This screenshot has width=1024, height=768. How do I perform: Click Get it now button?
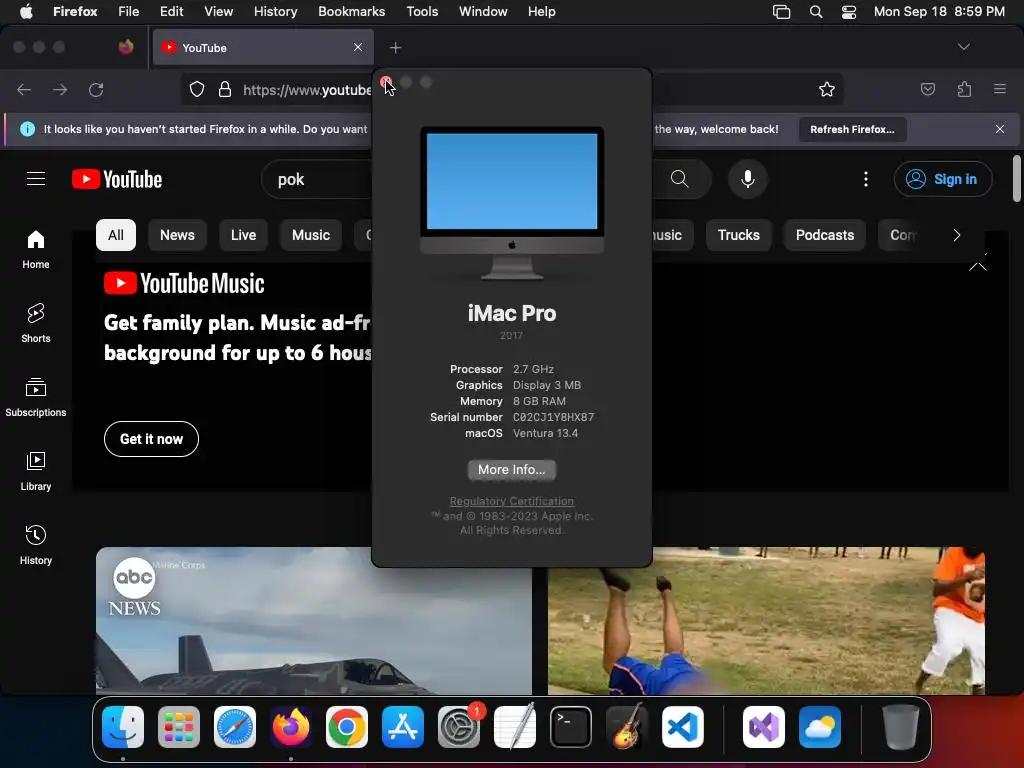(x=152, y=439)
